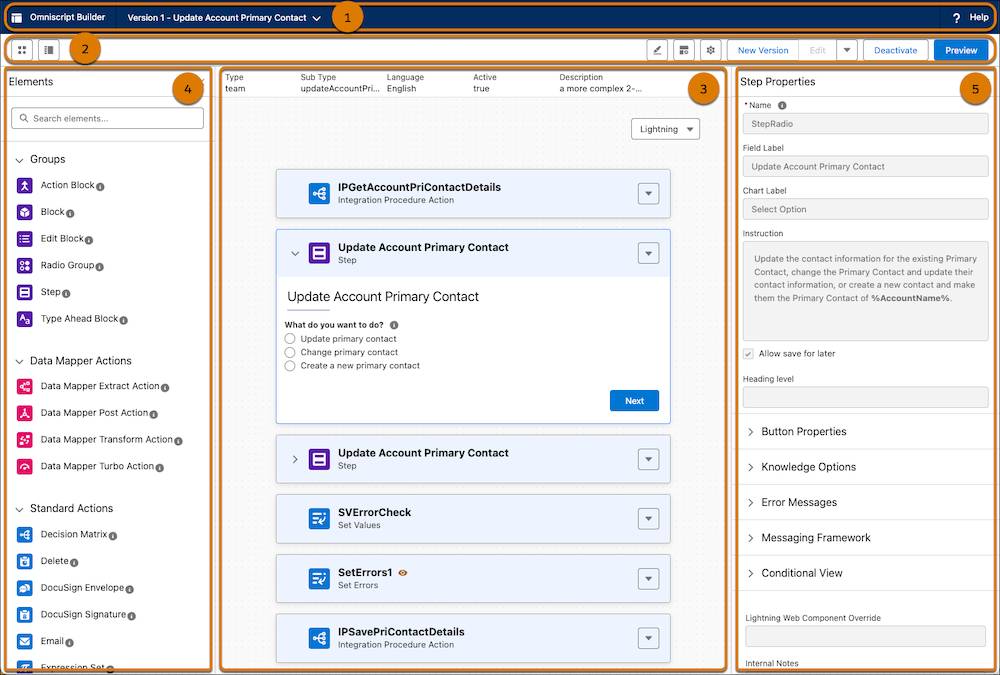Open the Omniscript Builder app icon
Screen dimensions: 1000x675
click(17, 18)
